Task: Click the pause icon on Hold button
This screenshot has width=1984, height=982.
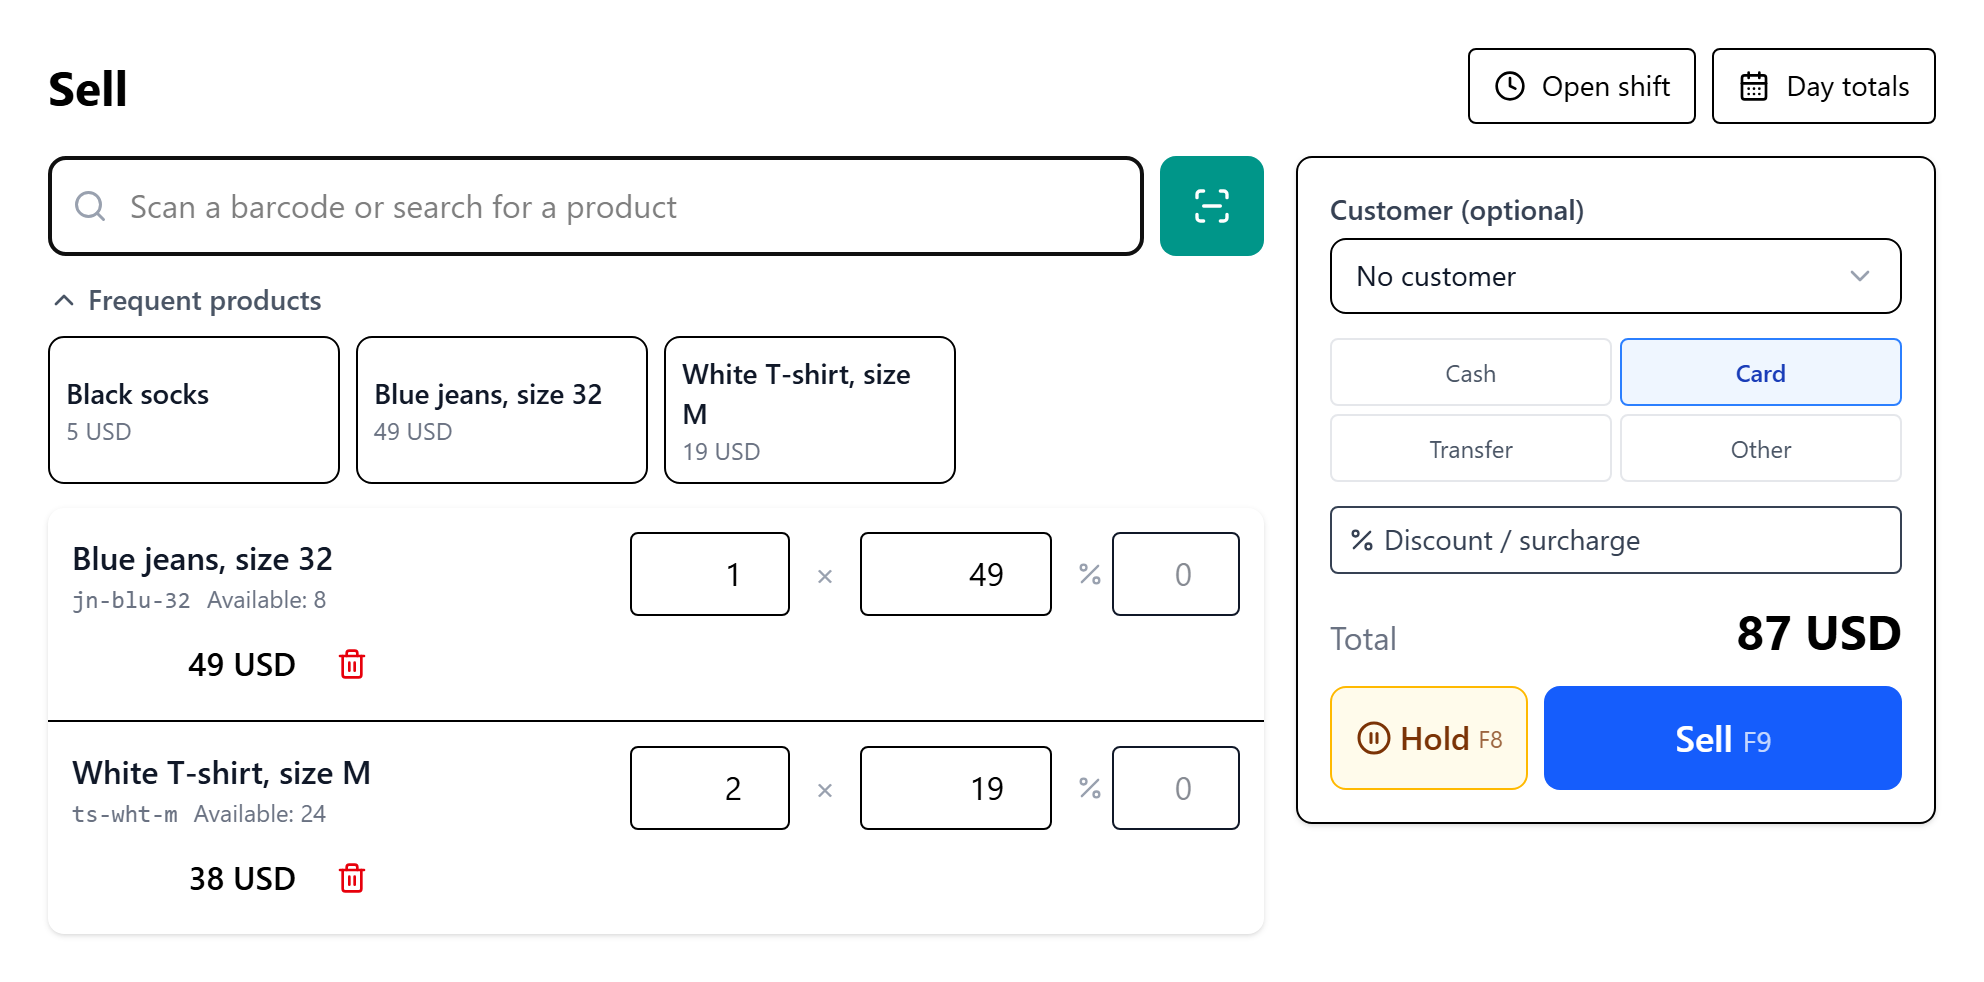Action: (x=1373, y=738)
